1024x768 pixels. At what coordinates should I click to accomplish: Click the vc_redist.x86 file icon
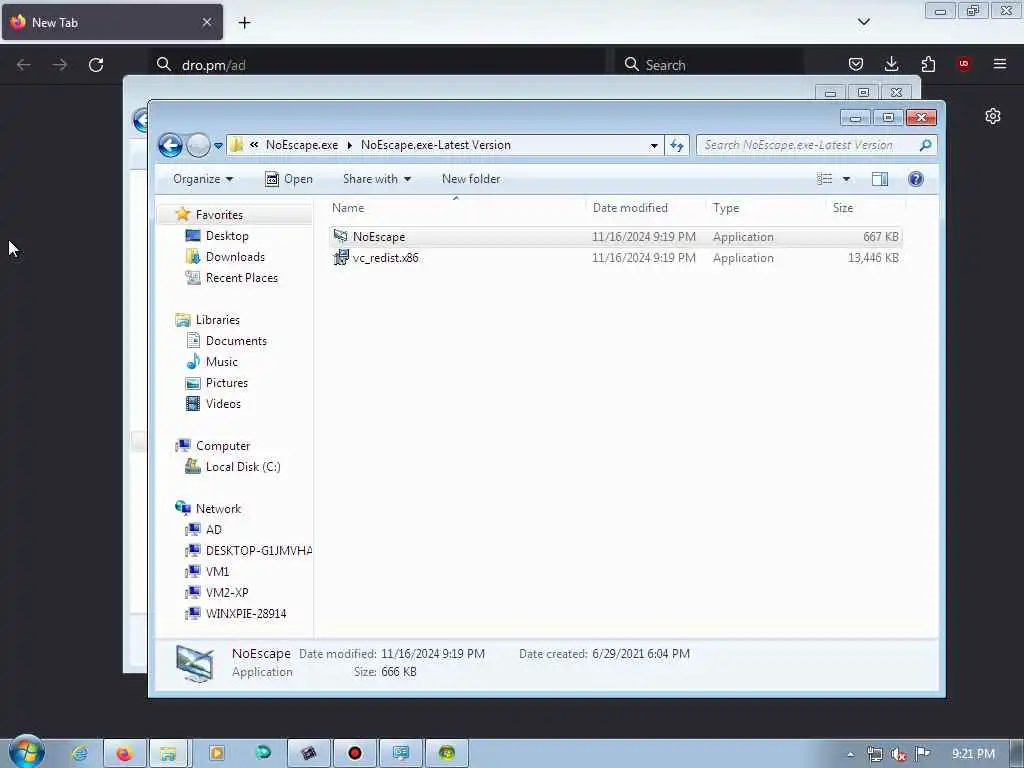tap(341, 257)
